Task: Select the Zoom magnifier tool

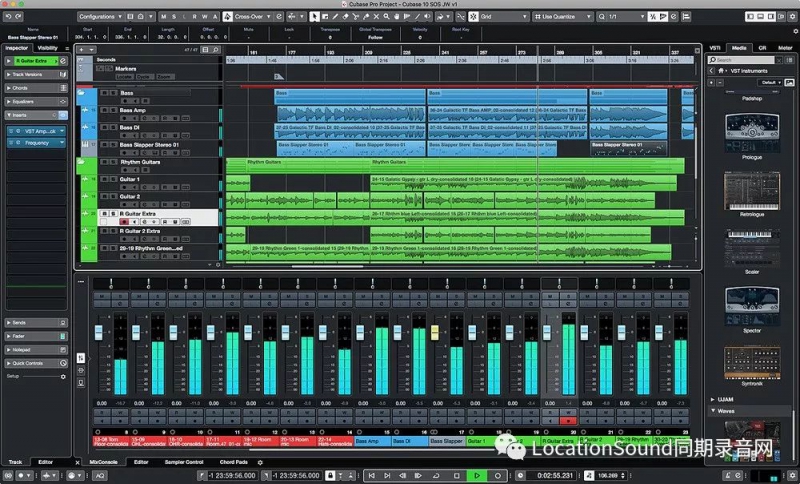Action: pyautogui.click(x=386, y=16)
